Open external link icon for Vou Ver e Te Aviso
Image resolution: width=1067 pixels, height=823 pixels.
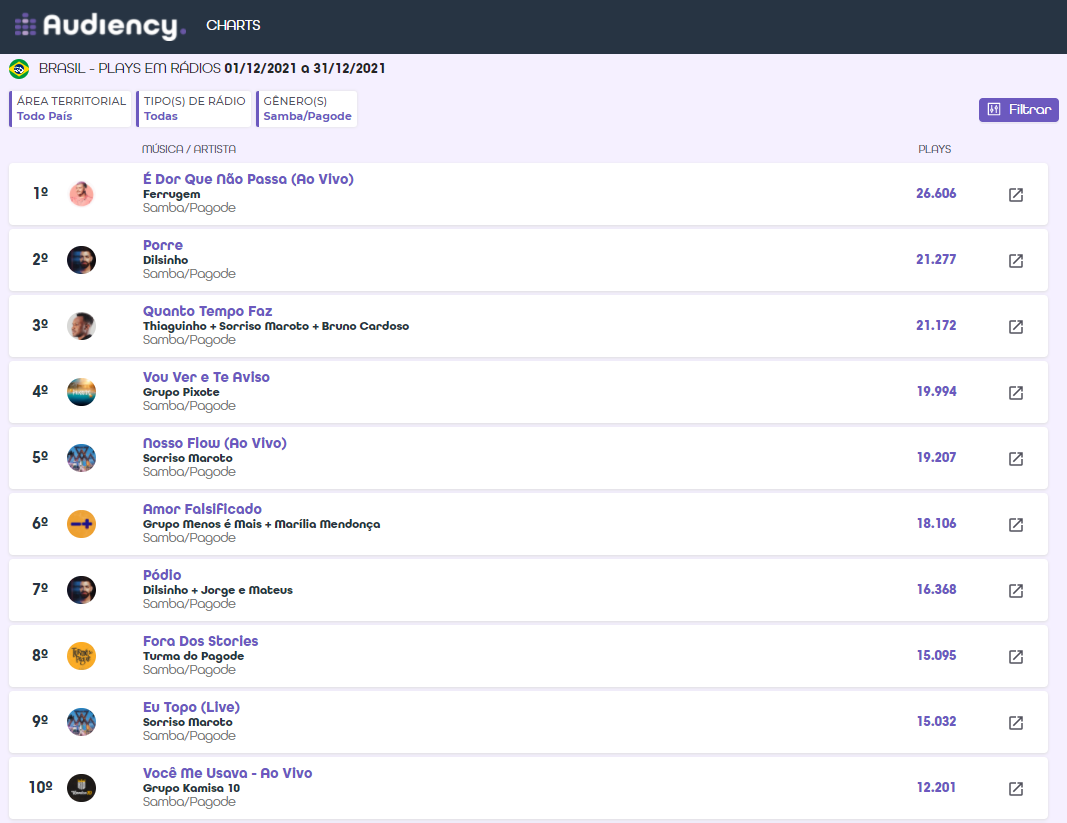tap(1015, 393)
